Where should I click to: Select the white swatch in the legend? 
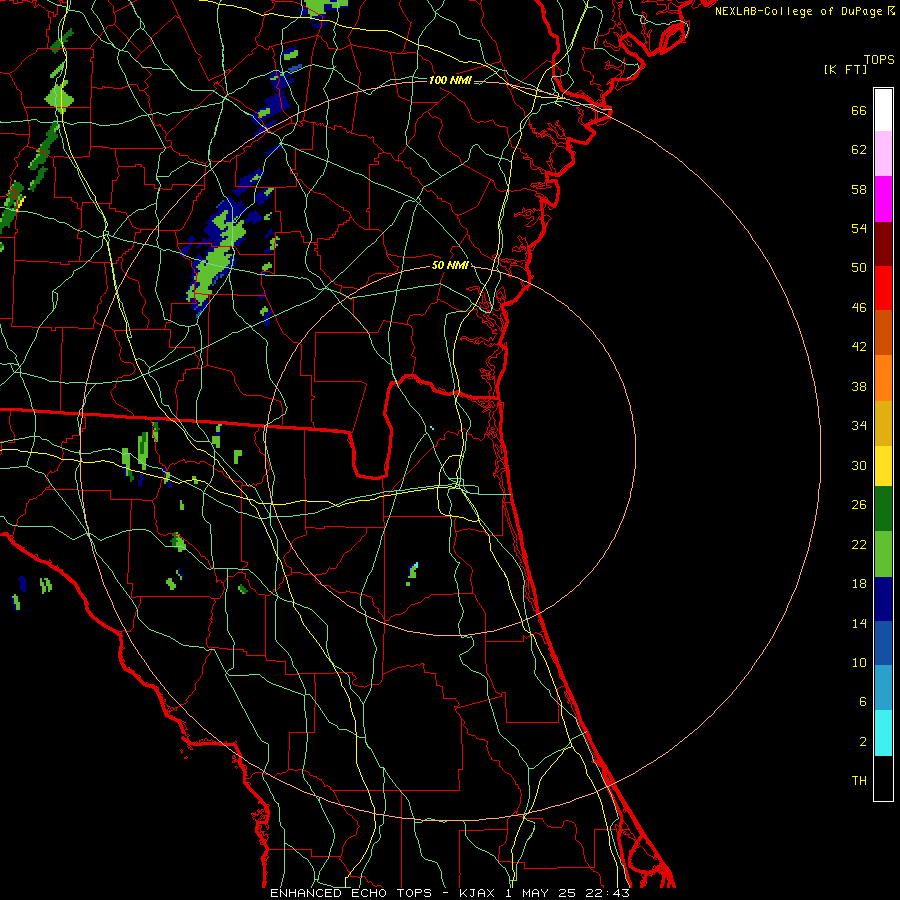point(883,110)
